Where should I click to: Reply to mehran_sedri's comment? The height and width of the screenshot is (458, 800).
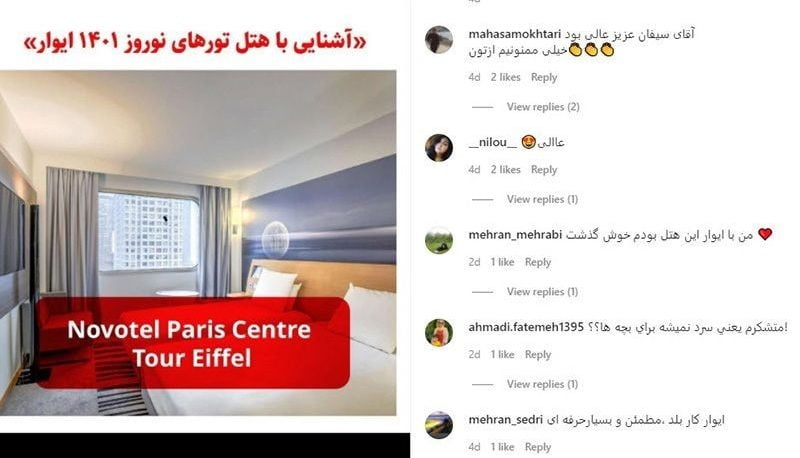coord(538,447)
